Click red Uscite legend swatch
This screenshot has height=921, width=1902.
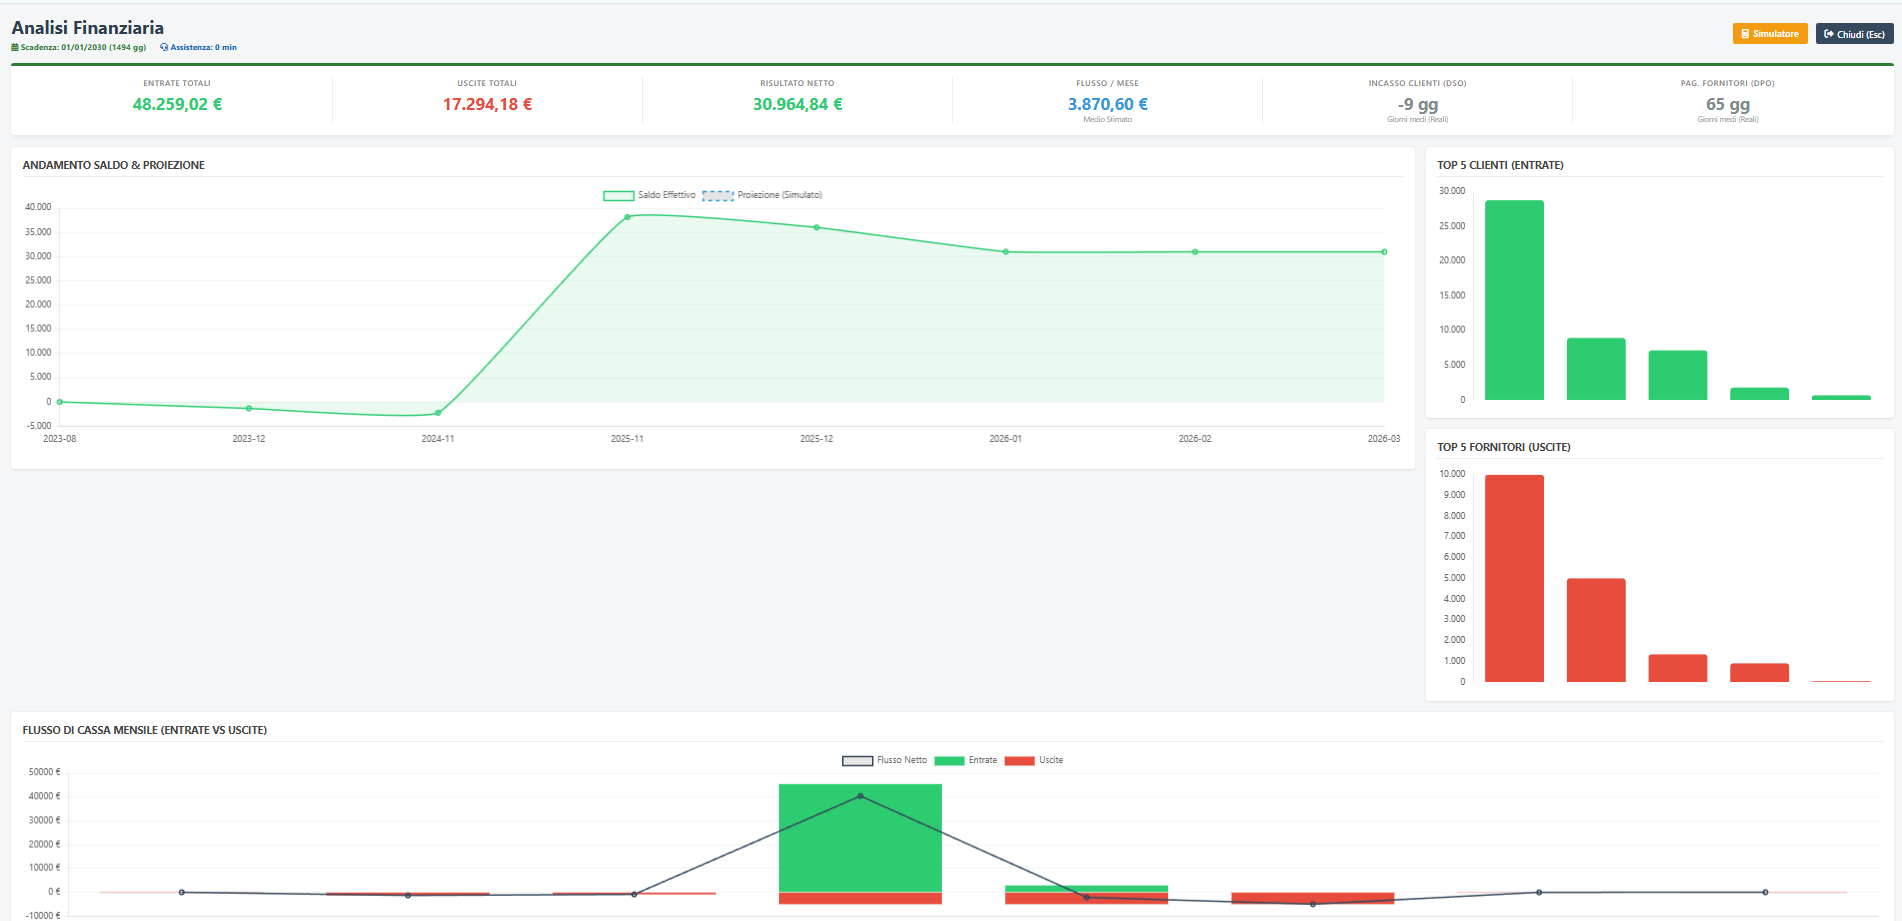[1019, 761]
